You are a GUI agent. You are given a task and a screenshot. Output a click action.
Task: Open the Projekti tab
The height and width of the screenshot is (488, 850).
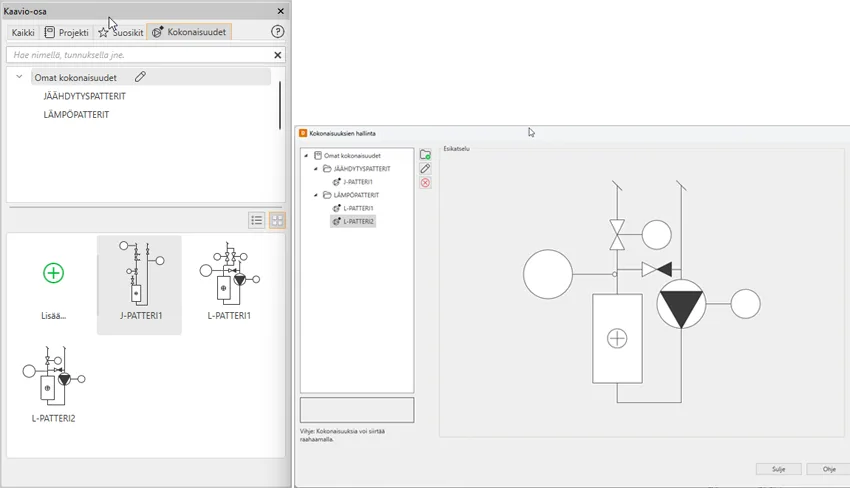tap(66, 32)
